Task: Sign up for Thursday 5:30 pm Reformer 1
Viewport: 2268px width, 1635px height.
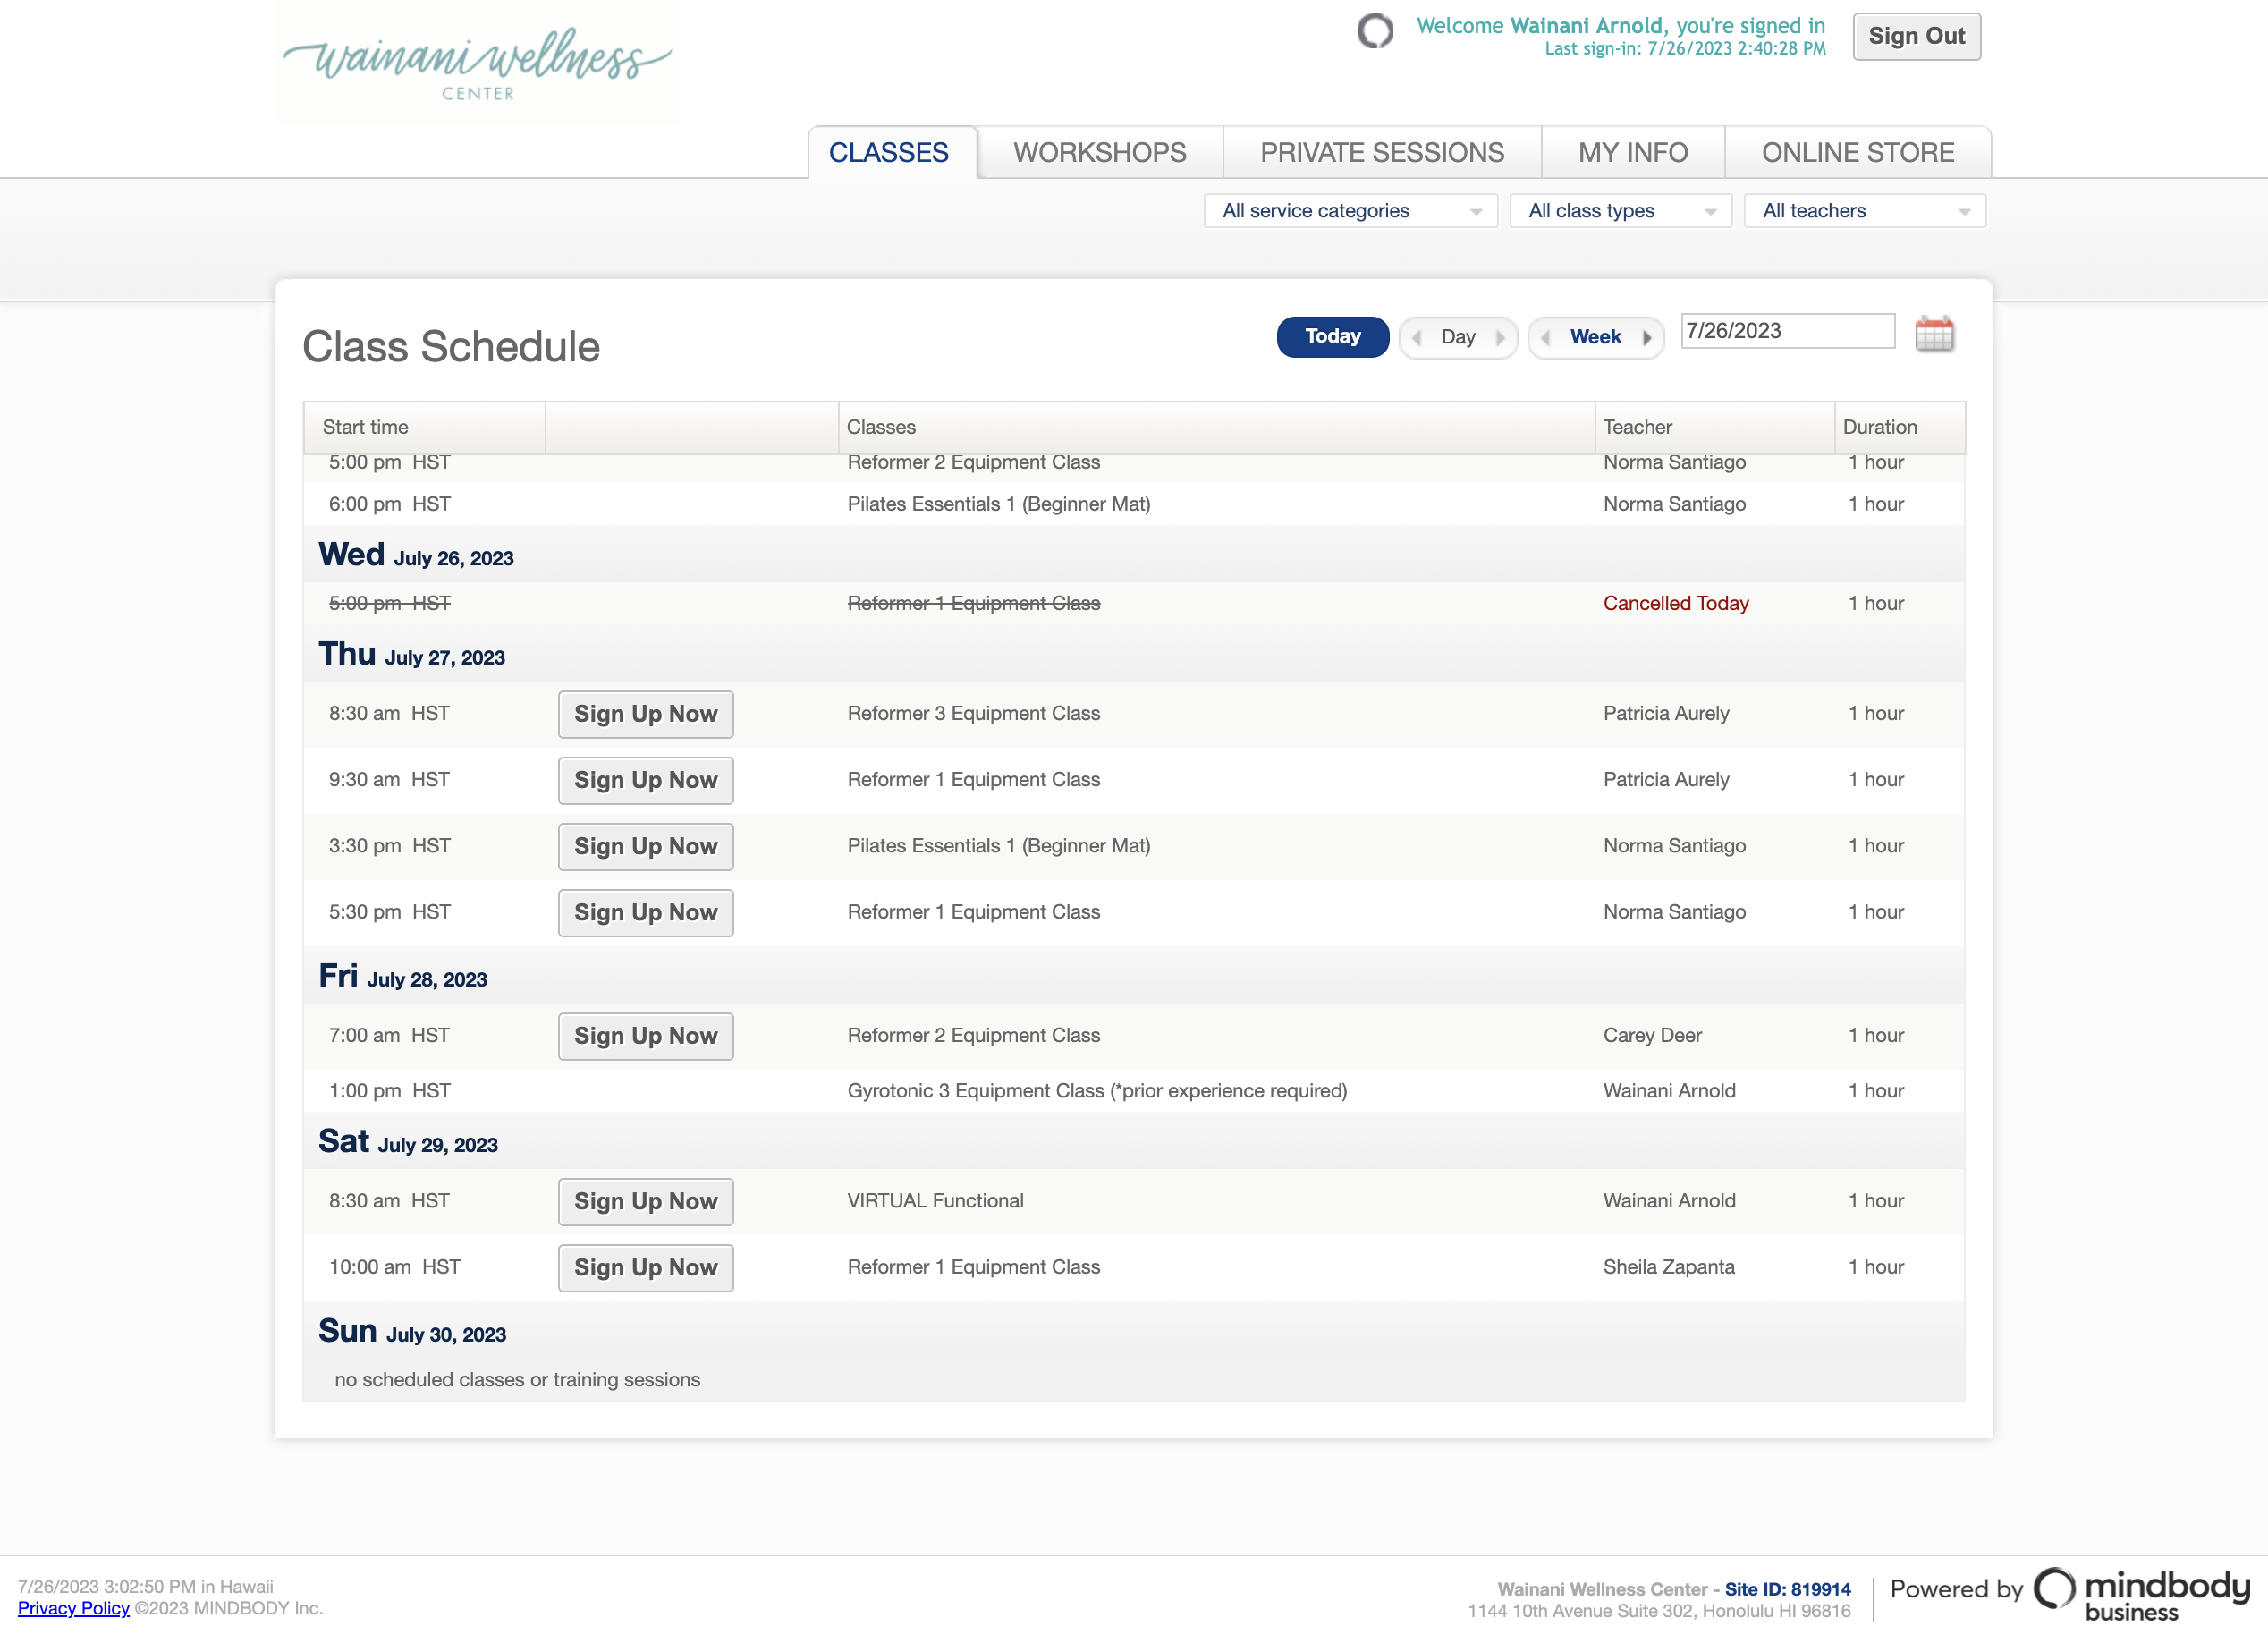Action: 645,912
